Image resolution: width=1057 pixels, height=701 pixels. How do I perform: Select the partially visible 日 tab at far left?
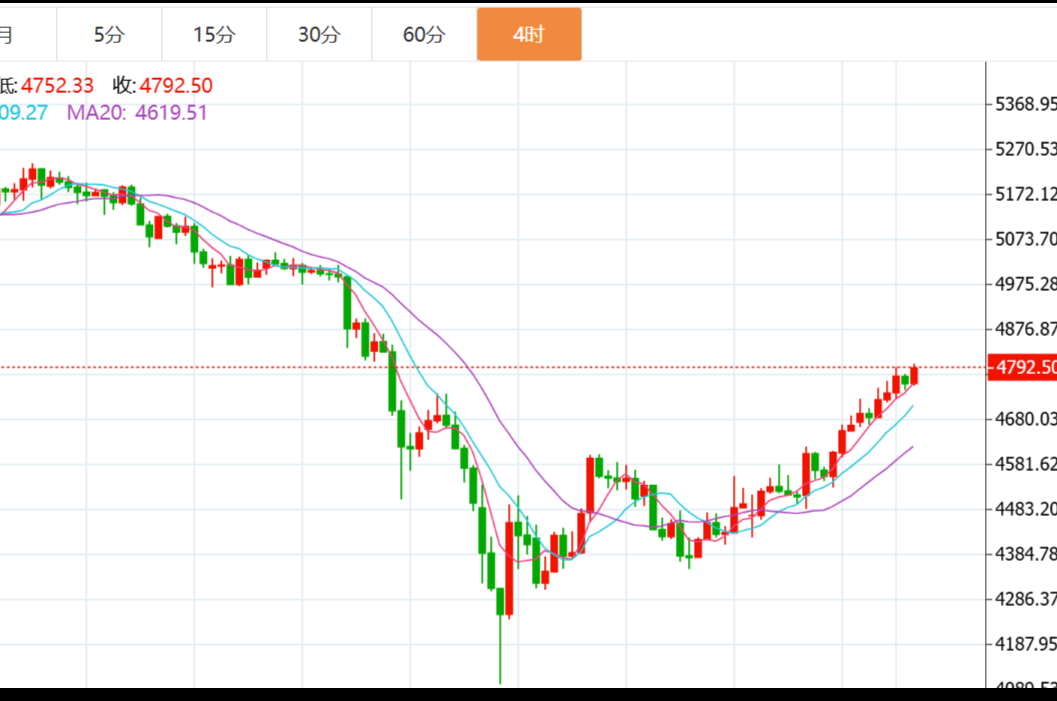(x=10, y=35)
